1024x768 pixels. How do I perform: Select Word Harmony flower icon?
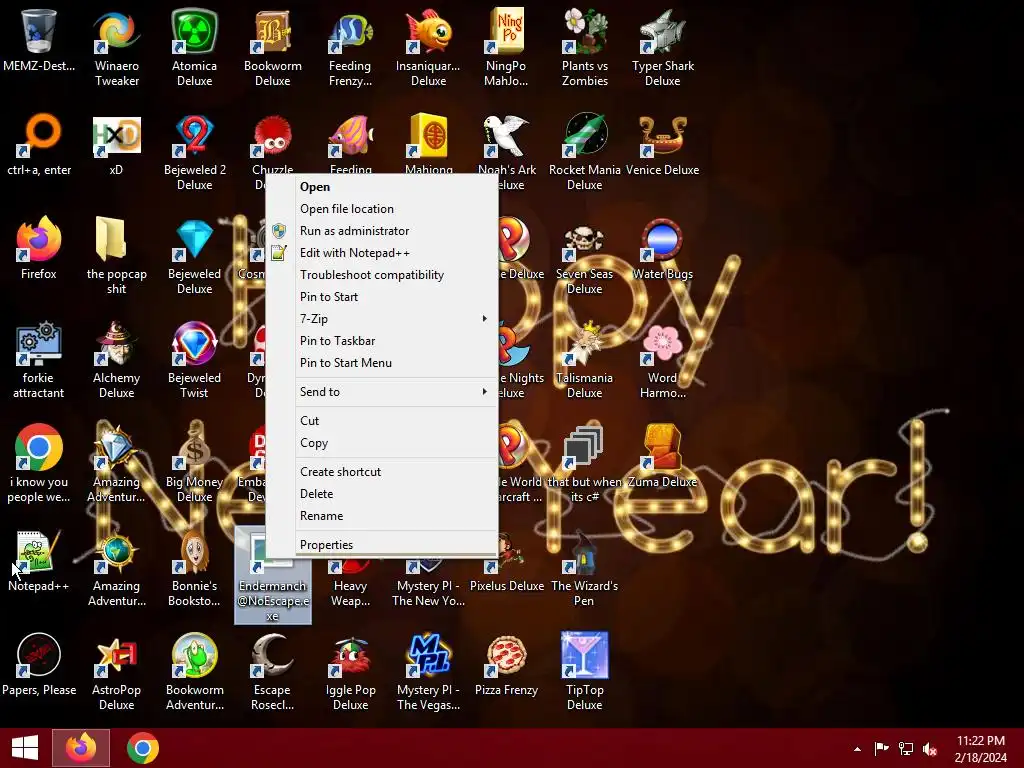(x=662, y=343)
